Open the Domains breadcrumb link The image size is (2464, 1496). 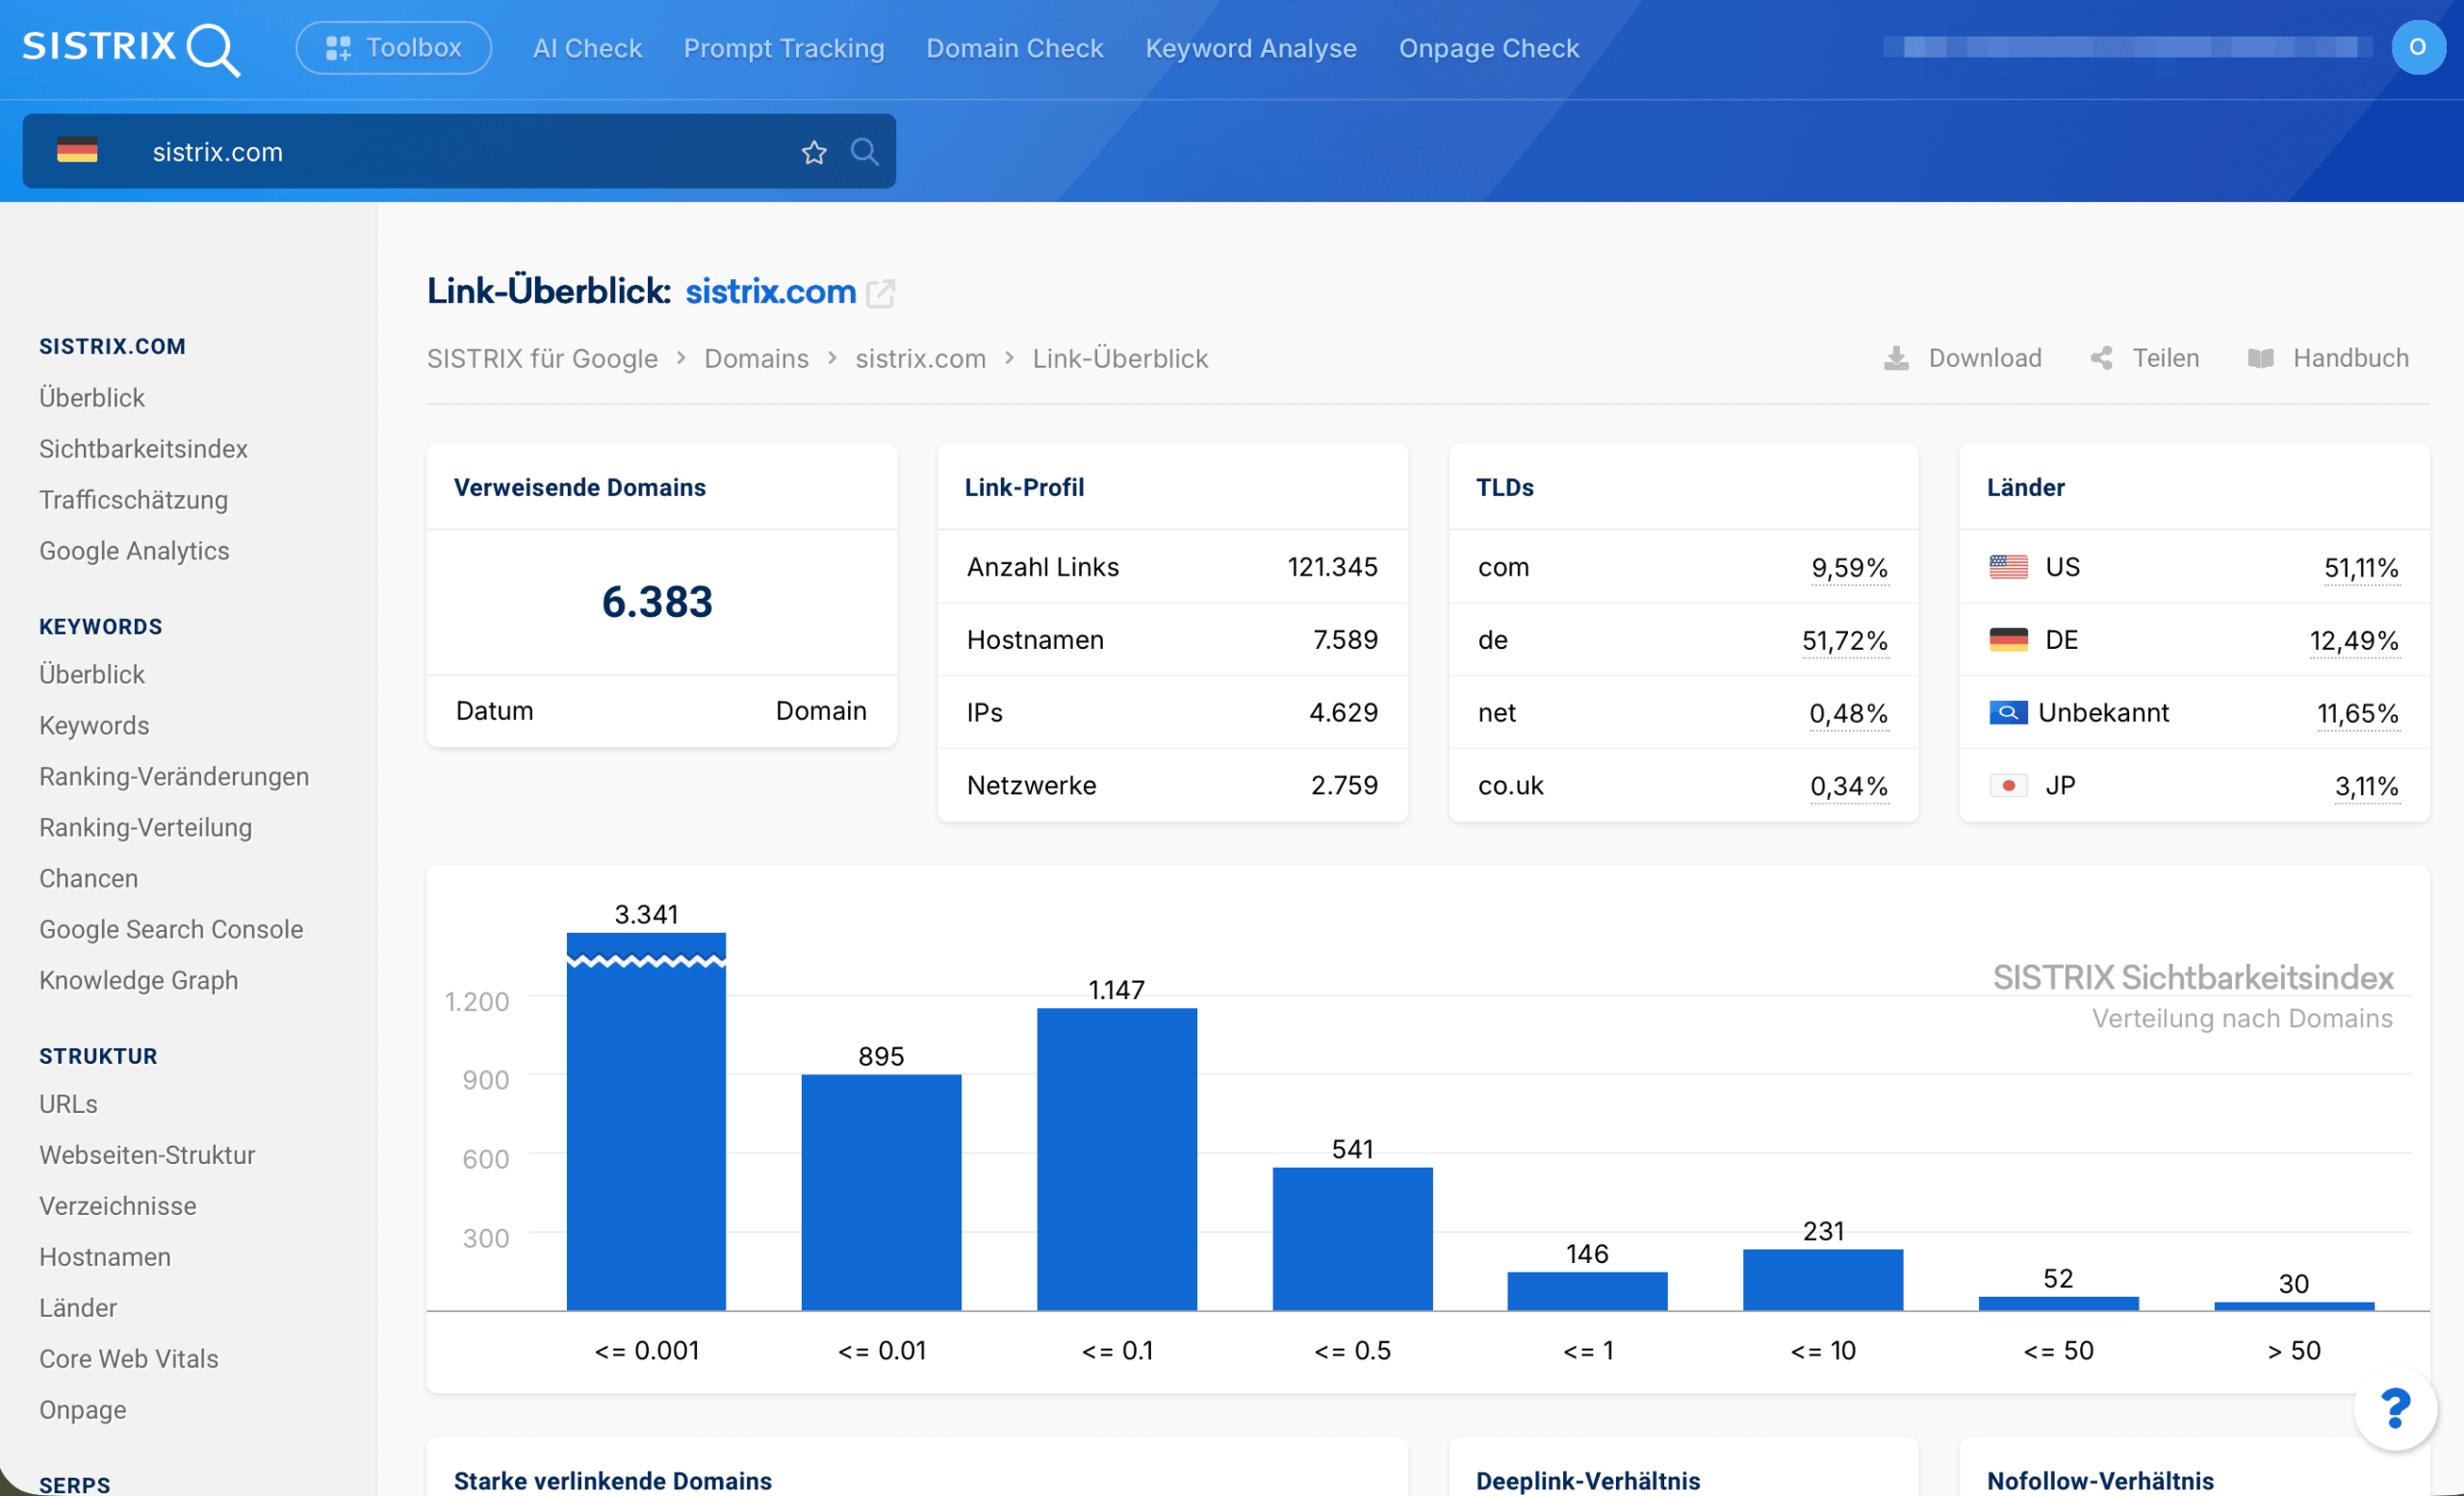tap(756, 358)
